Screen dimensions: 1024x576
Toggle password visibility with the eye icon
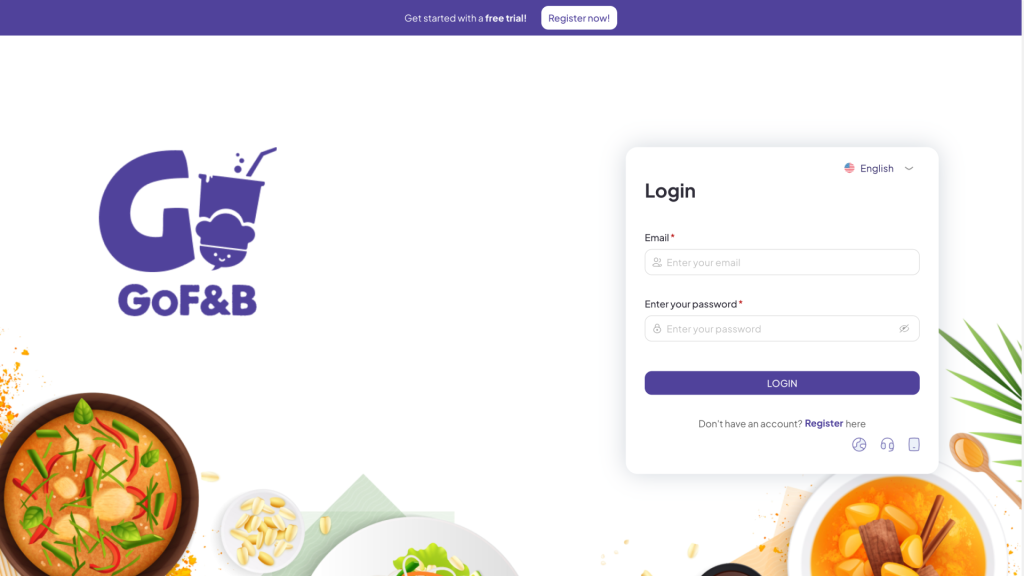[904, 328]
